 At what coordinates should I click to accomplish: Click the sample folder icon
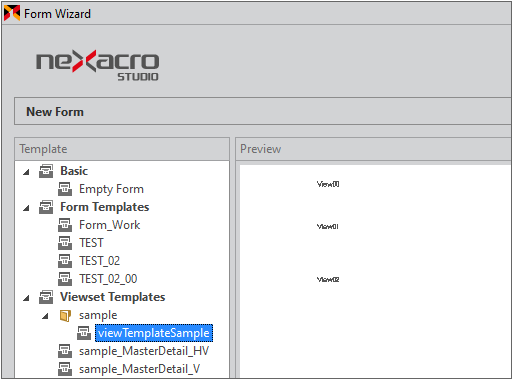pos(65,315)
